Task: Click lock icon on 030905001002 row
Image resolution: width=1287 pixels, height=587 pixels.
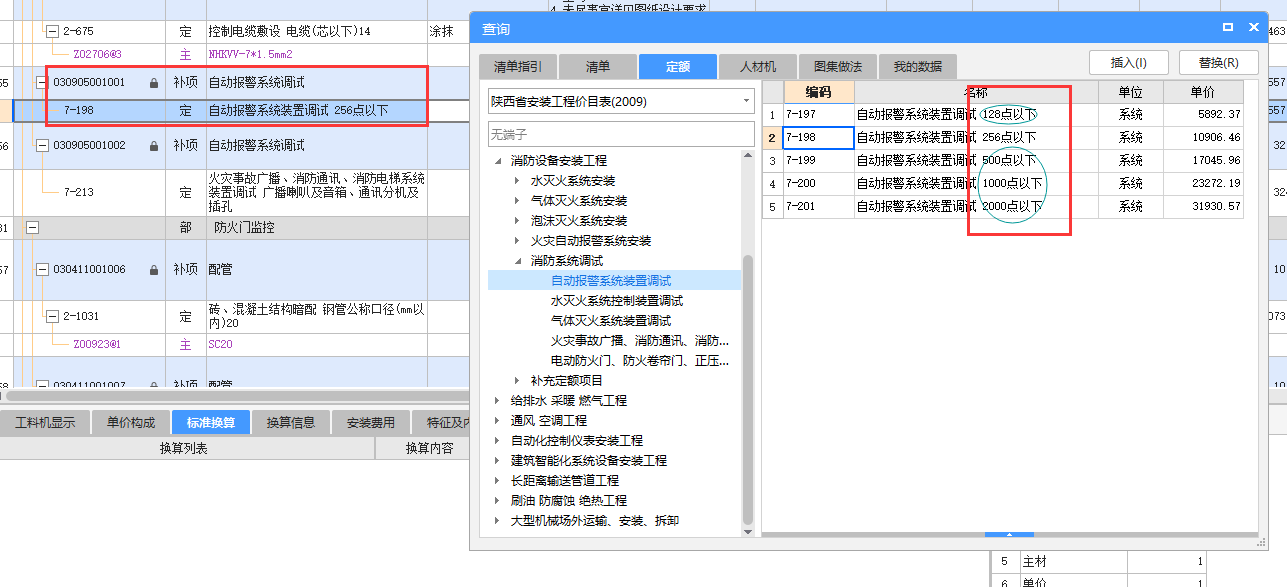Action: (x=153, y=146)
